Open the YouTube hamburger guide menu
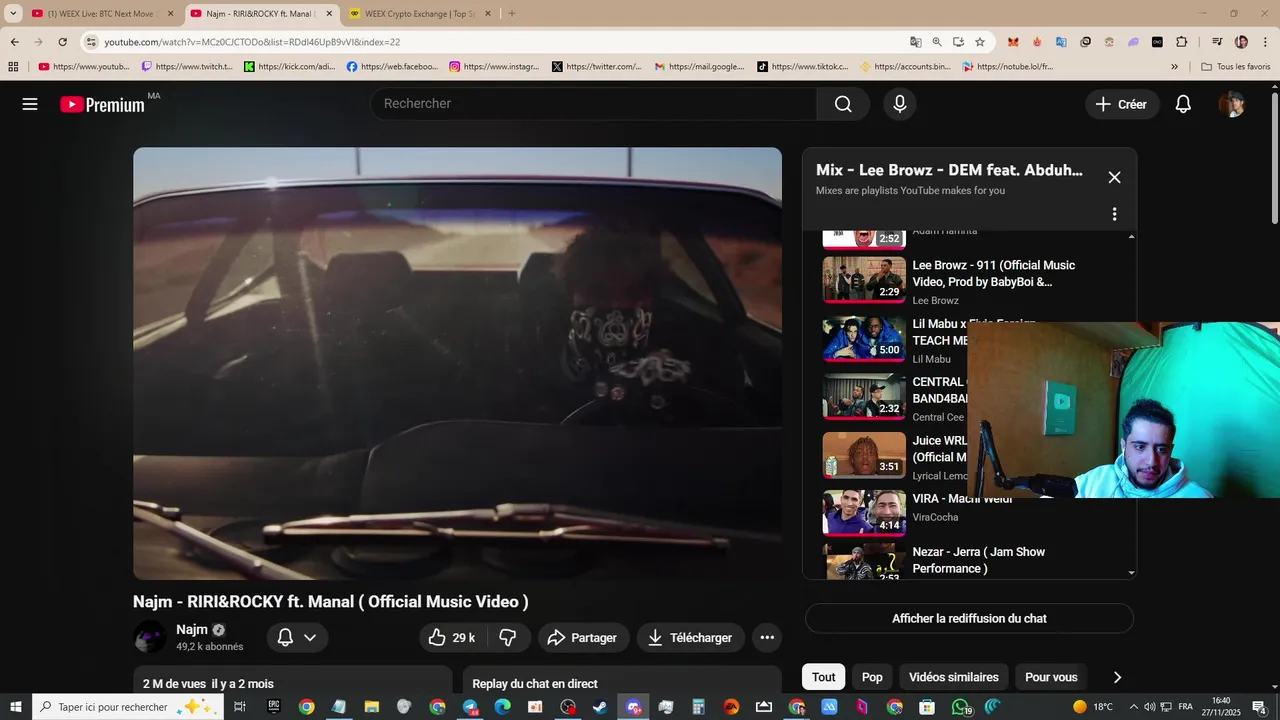This screenshot has width=1280, height=720. tap(30, 104)
